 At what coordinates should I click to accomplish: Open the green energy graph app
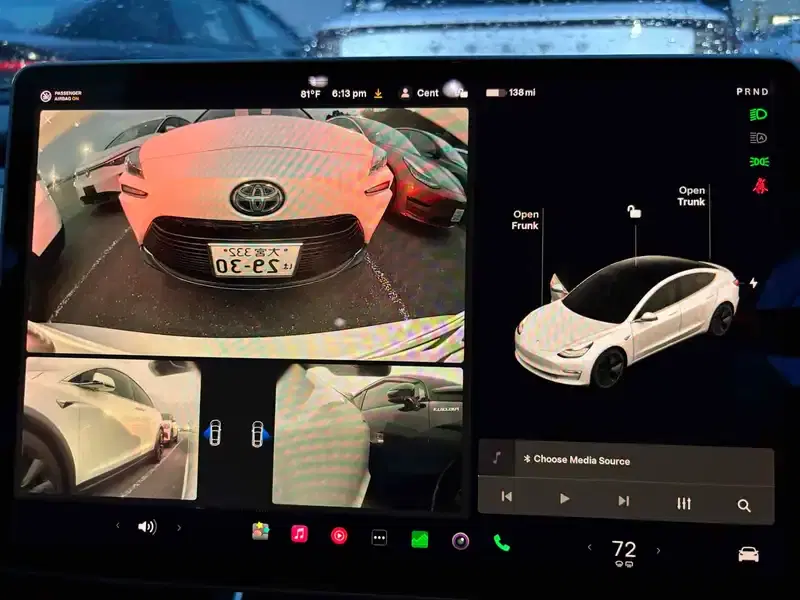click(x=419, y=540)
